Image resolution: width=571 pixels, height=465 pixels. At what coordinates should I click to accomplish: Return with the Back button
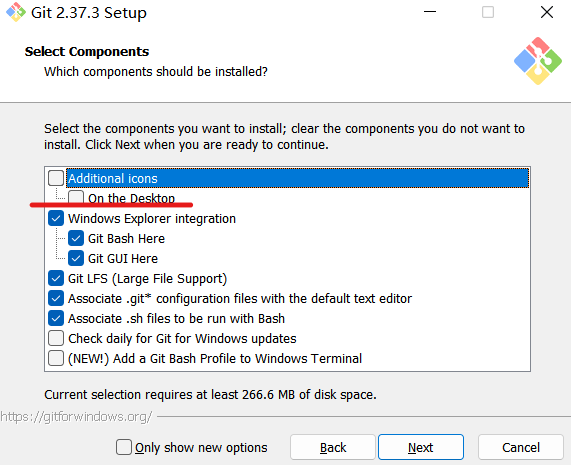333,447
